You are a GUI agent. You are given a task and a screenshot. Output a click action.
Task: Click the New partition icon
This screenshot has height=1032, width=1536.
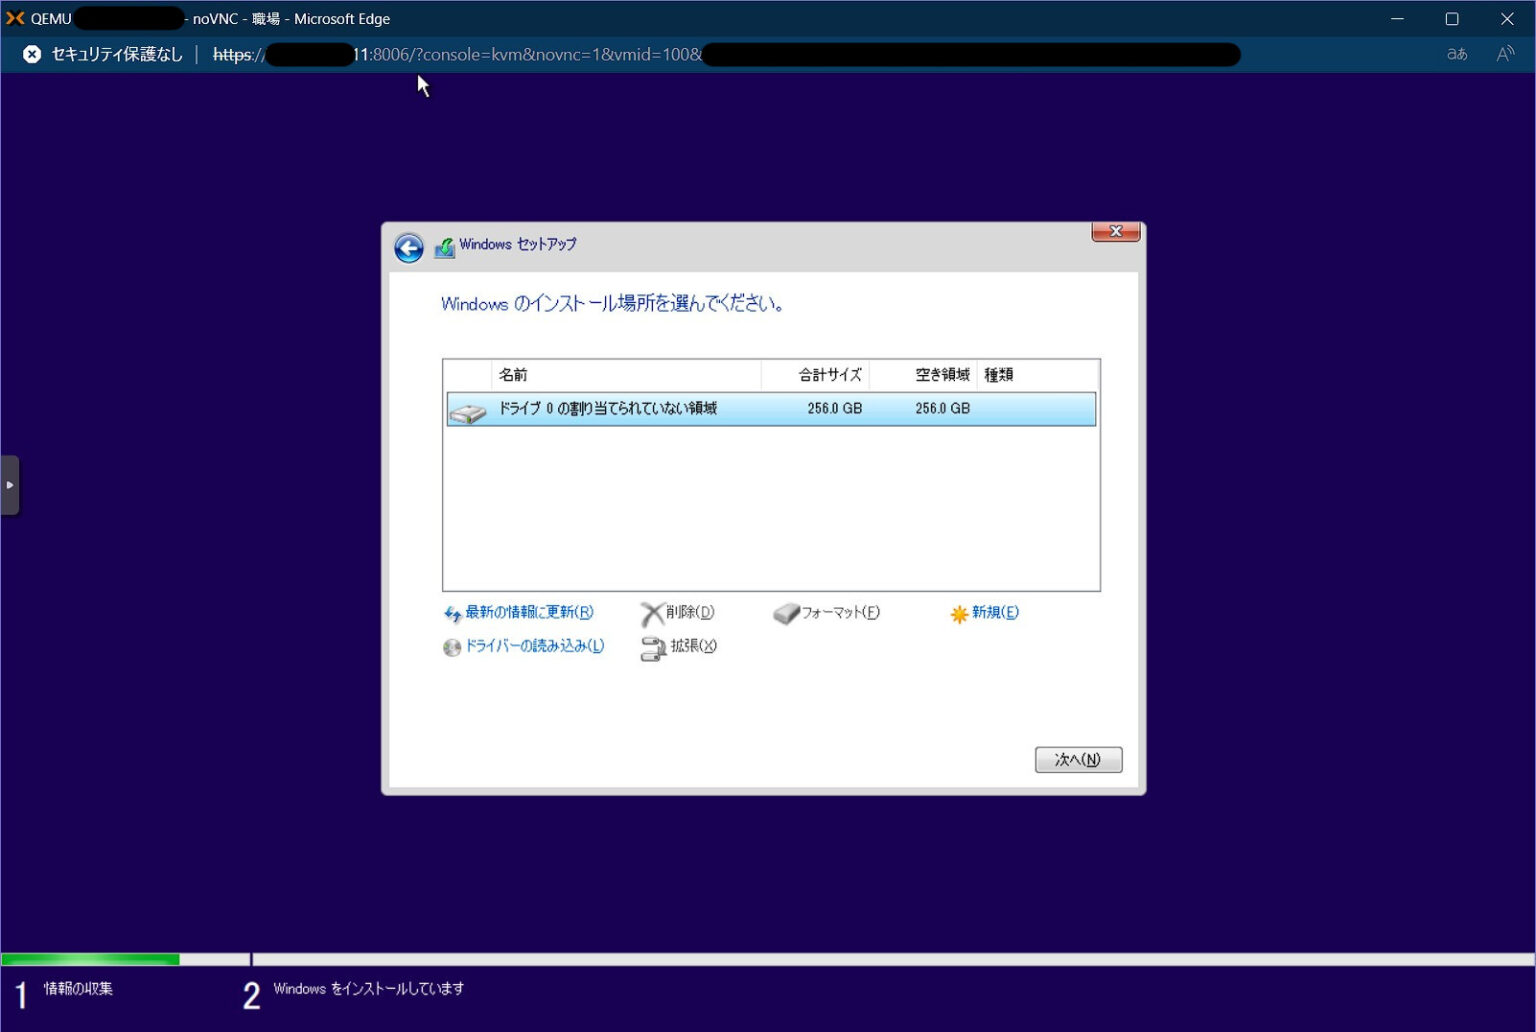[961, 613]
